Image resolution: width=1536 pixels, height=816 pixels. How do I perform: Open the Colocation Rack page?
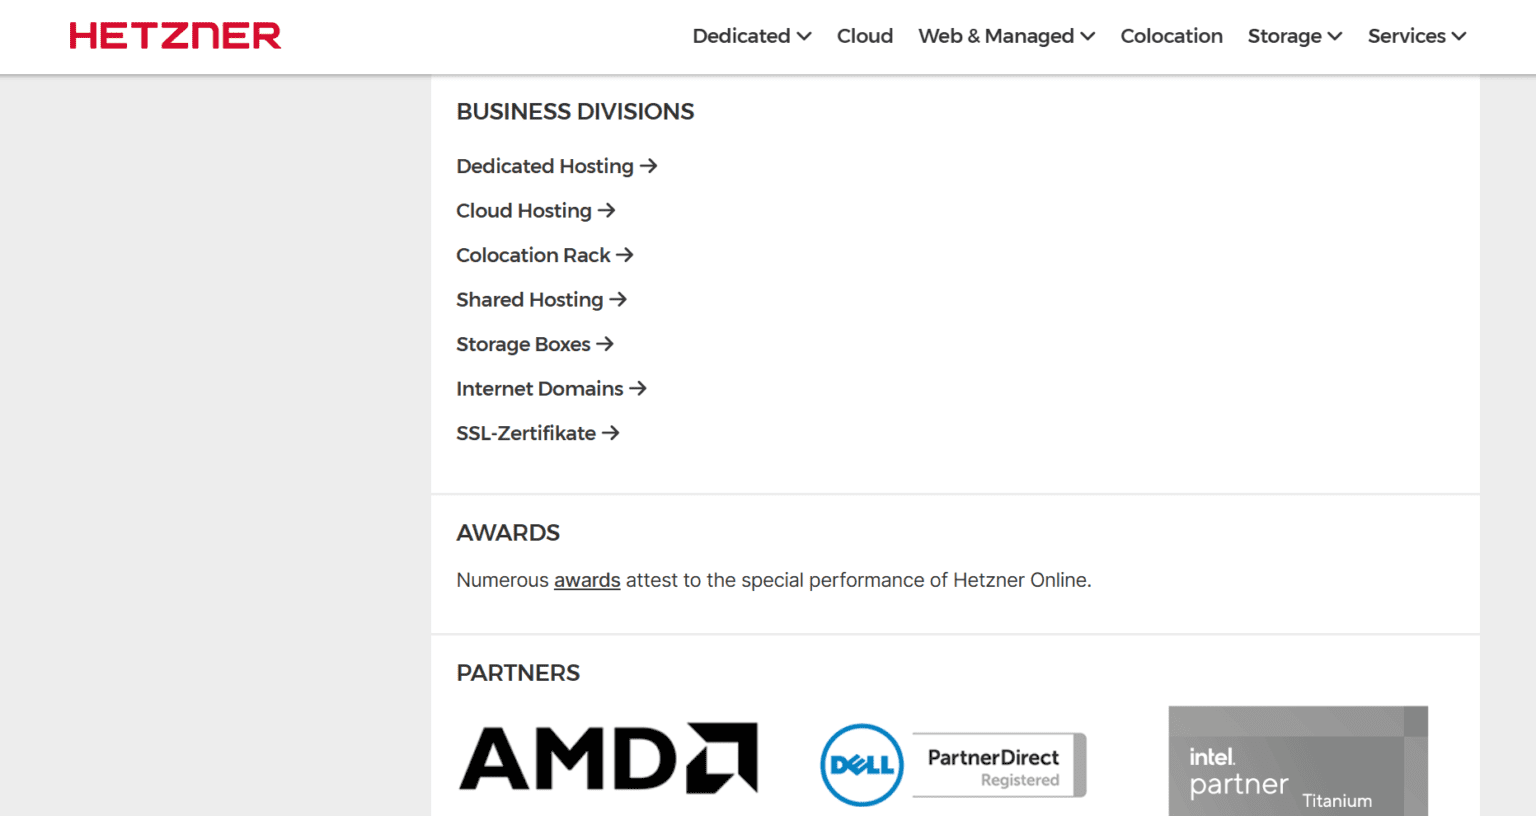[x=533, y=255]
